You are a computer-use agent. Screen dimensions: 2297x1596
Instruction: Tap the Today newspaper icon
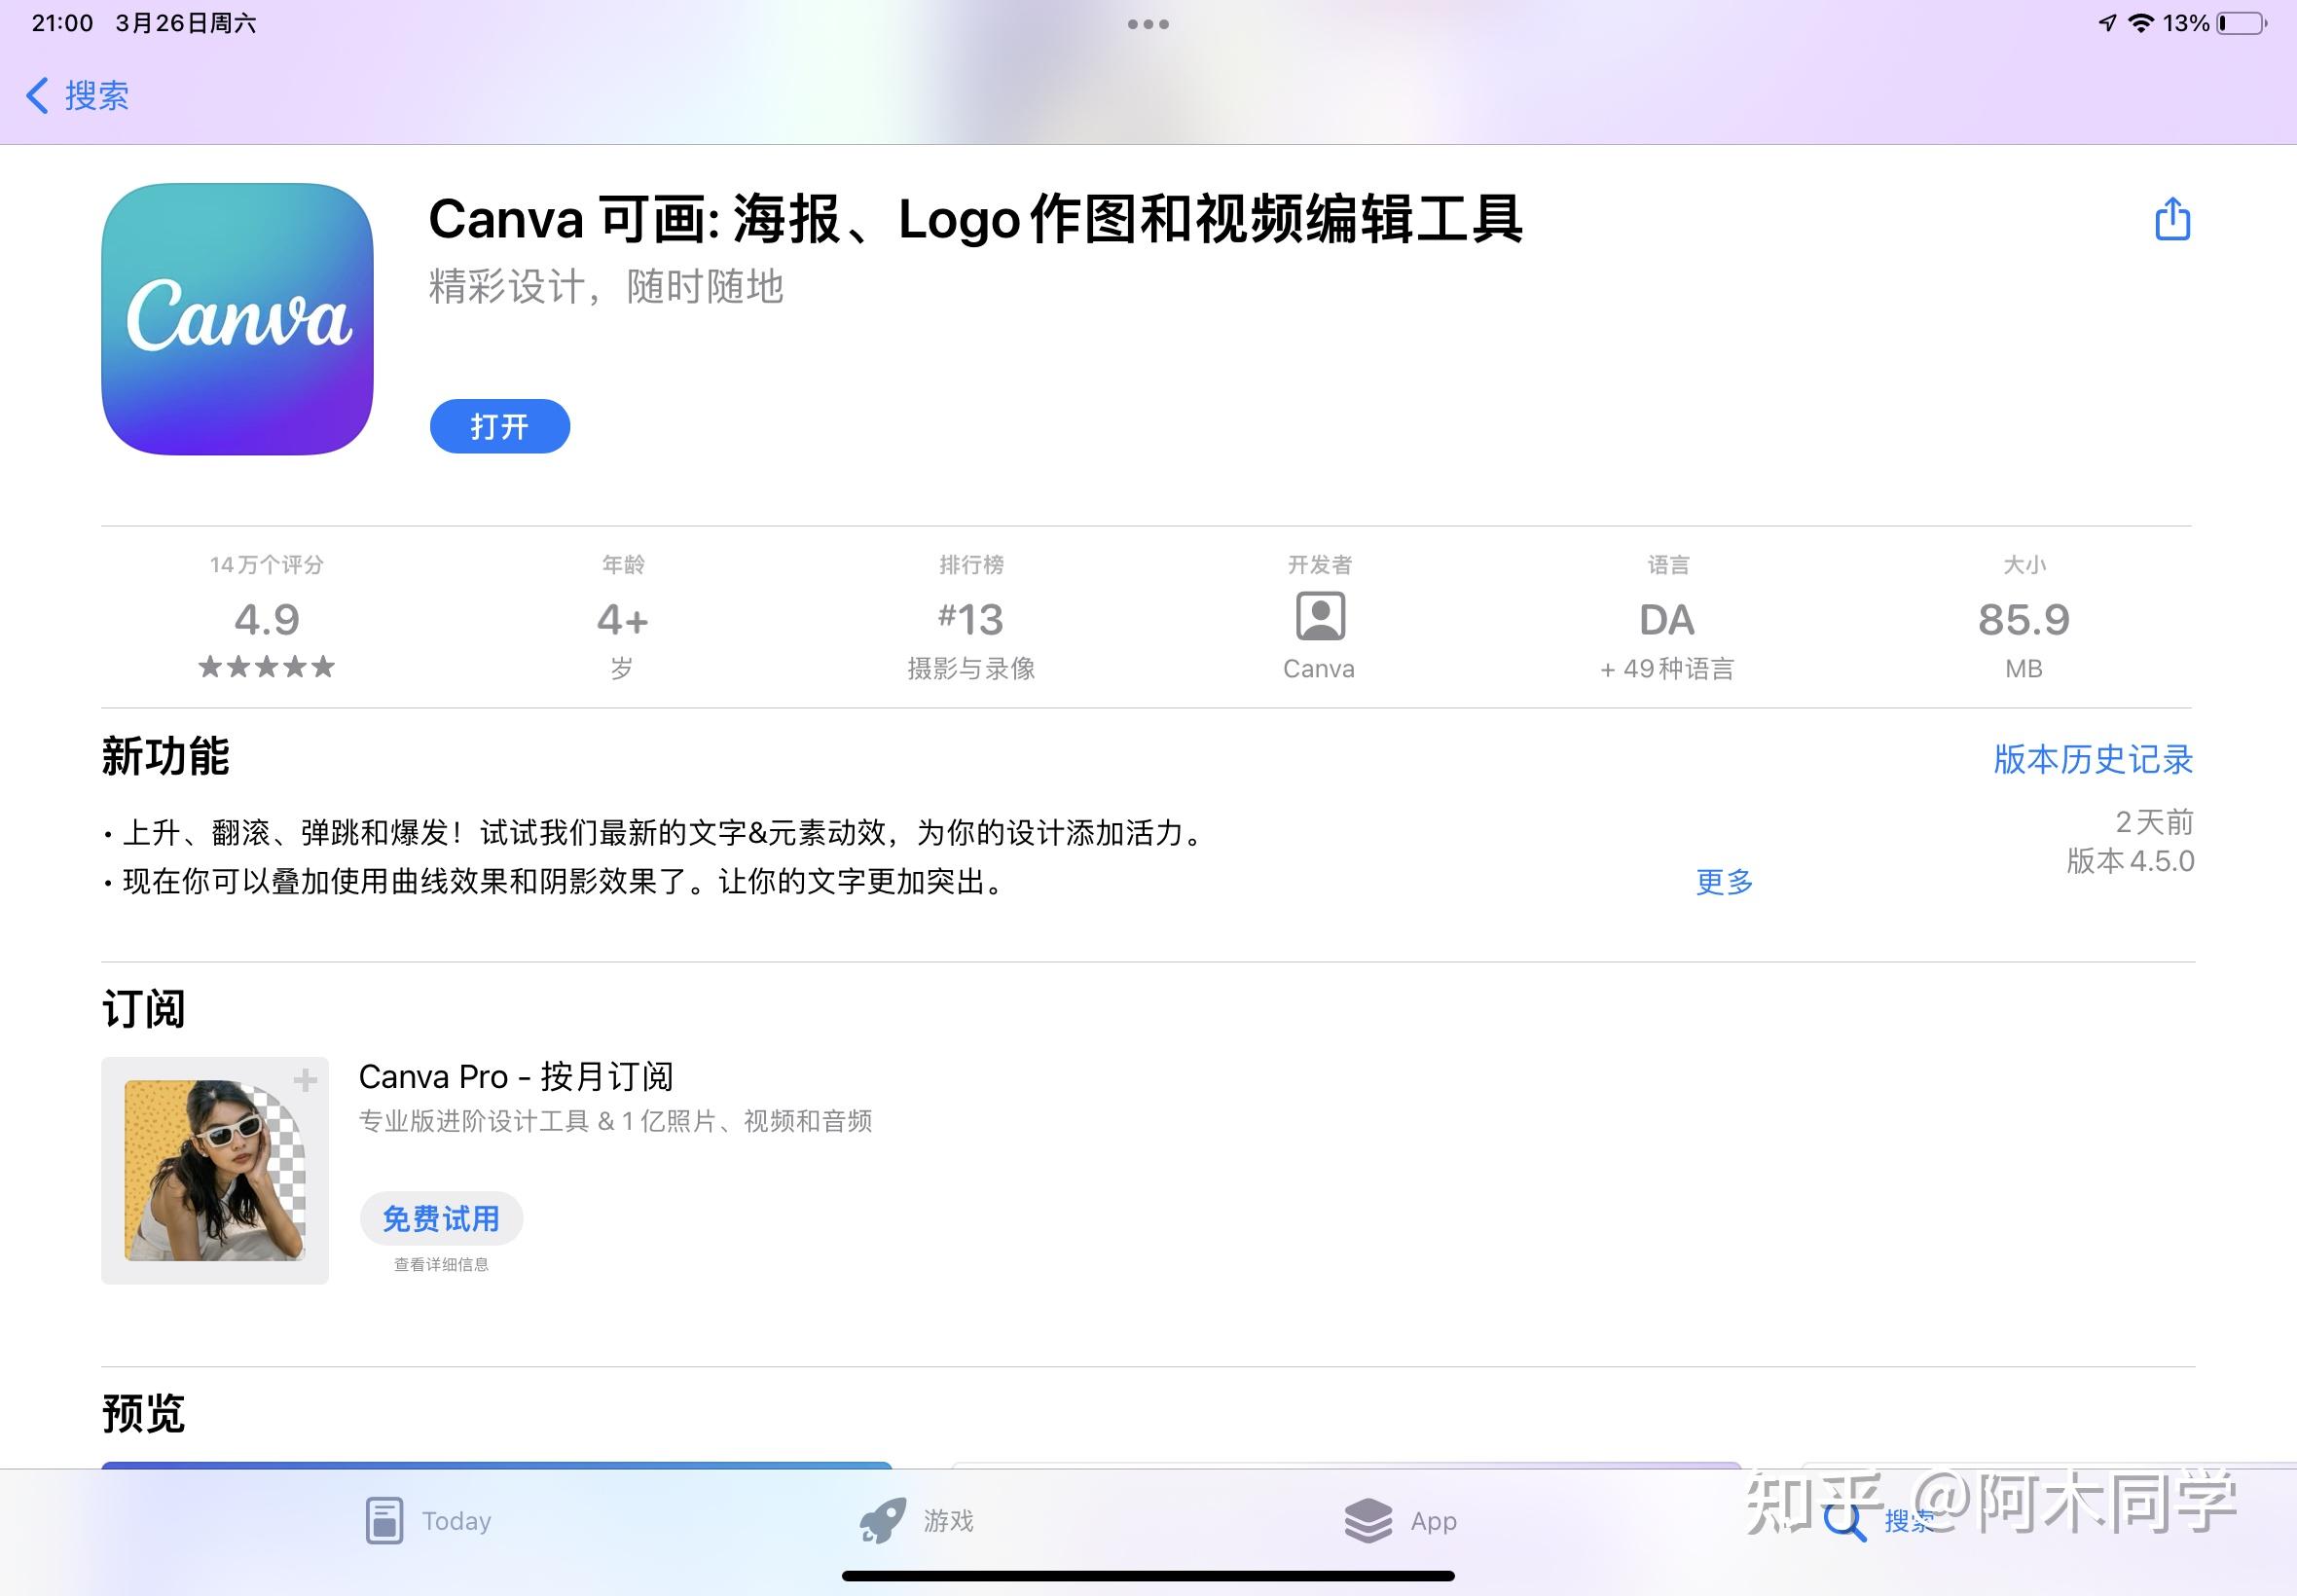(x=384, y=1521)
